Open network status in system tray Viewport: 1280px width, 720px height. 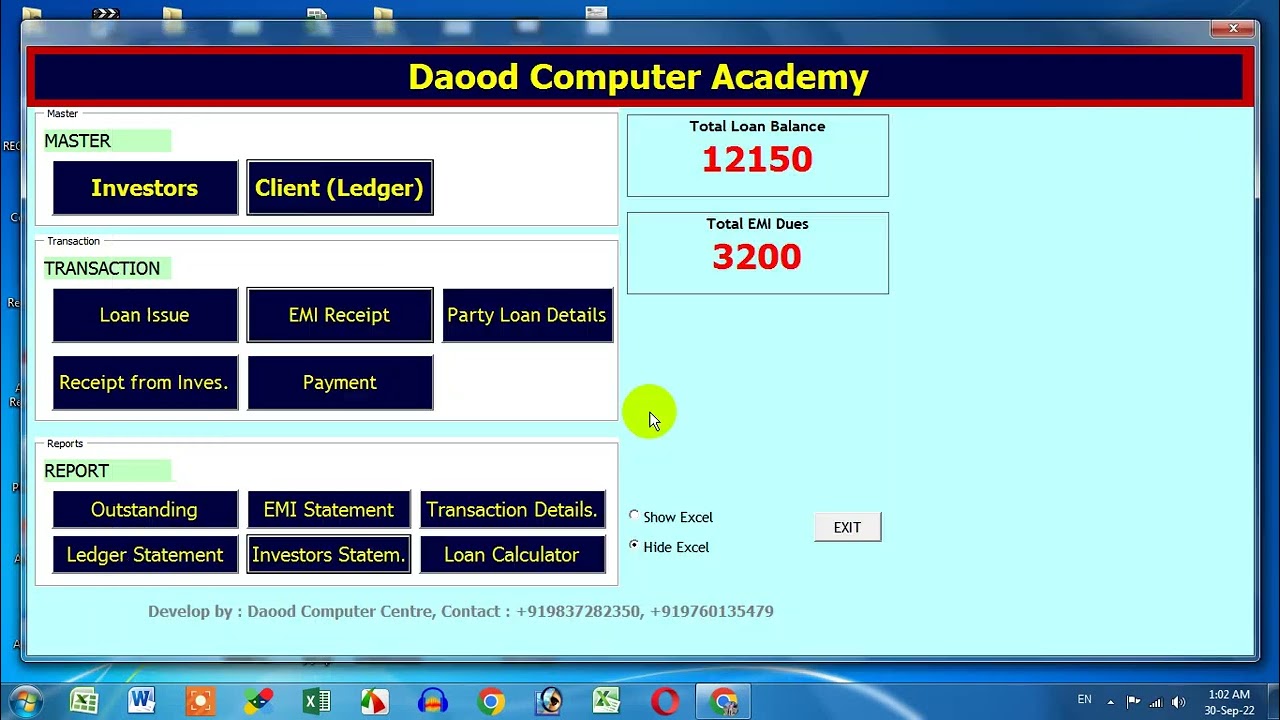point(1156,702)
